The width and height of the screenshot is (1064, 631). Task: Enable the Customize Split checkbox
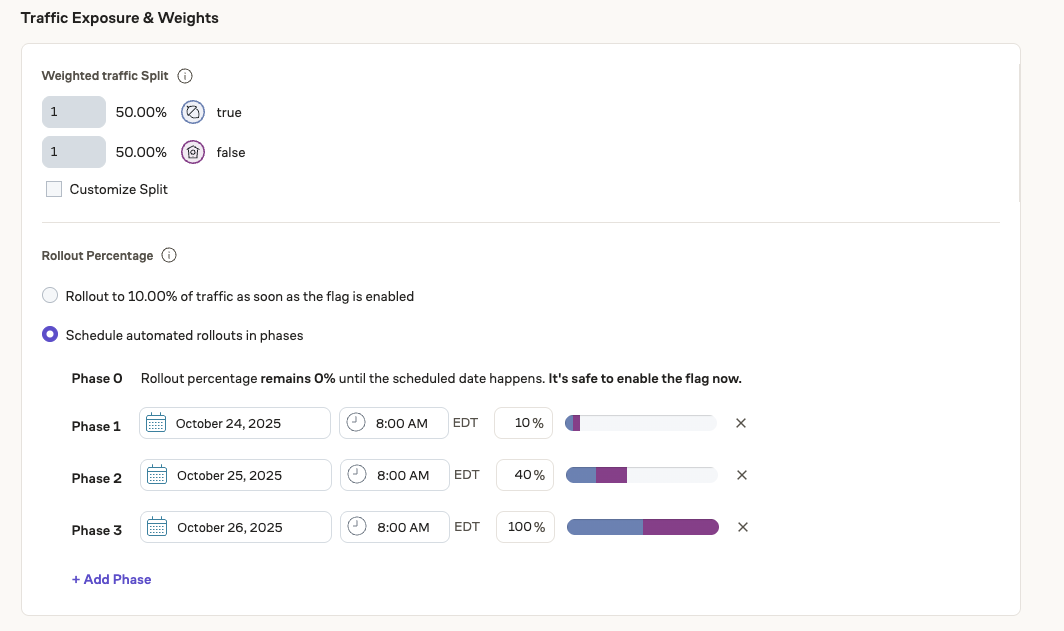53,188
